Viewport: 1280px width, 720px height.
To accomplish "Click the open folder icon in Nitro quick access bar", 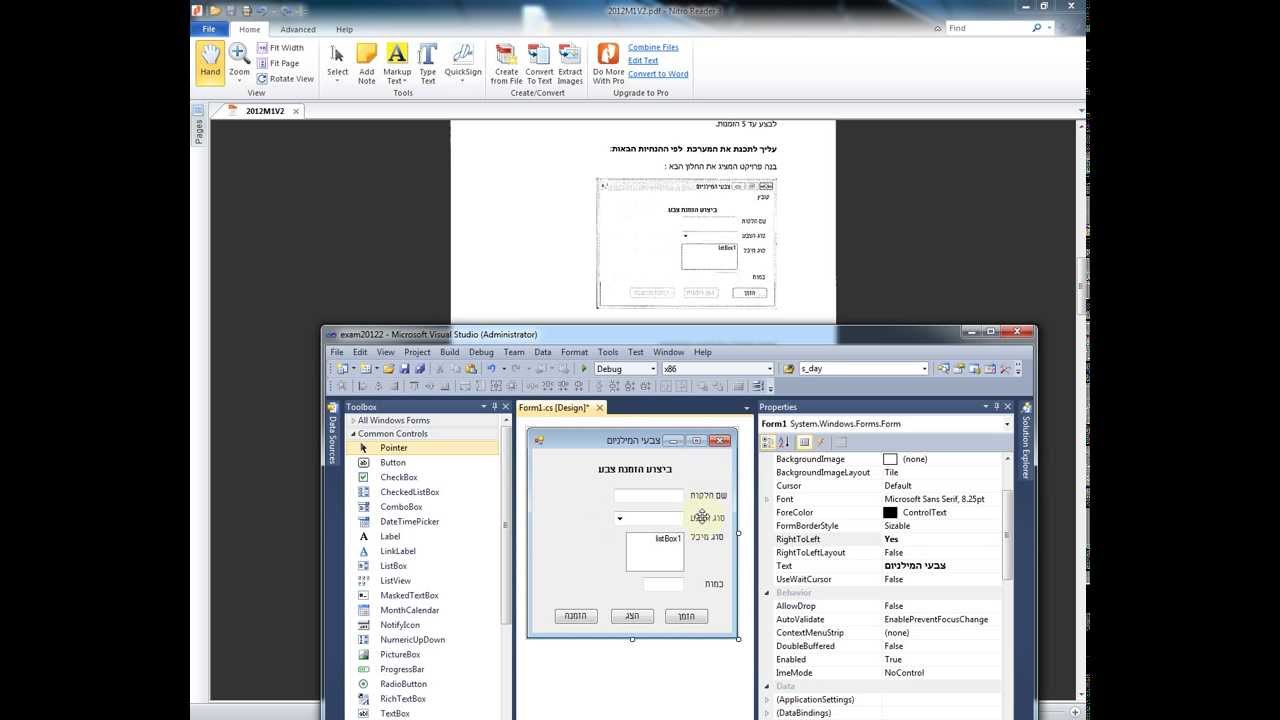I will click(215, 10).
